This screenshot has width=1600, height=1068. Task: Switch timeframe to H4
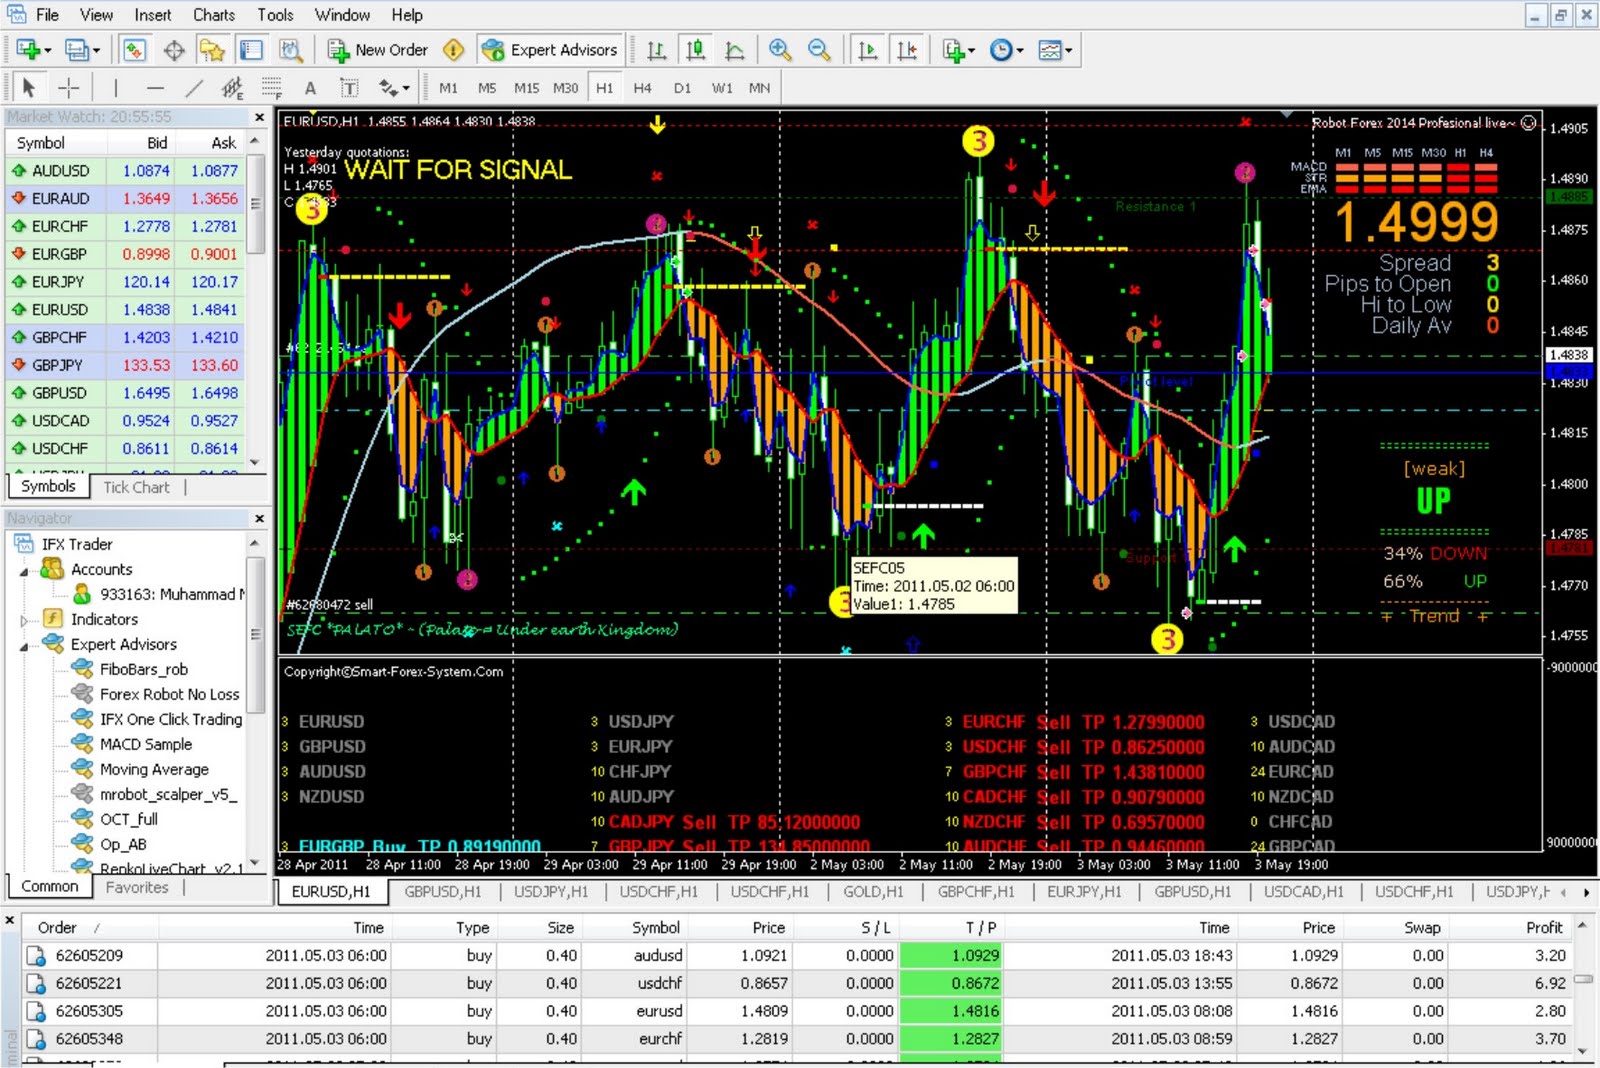[642, 88]
